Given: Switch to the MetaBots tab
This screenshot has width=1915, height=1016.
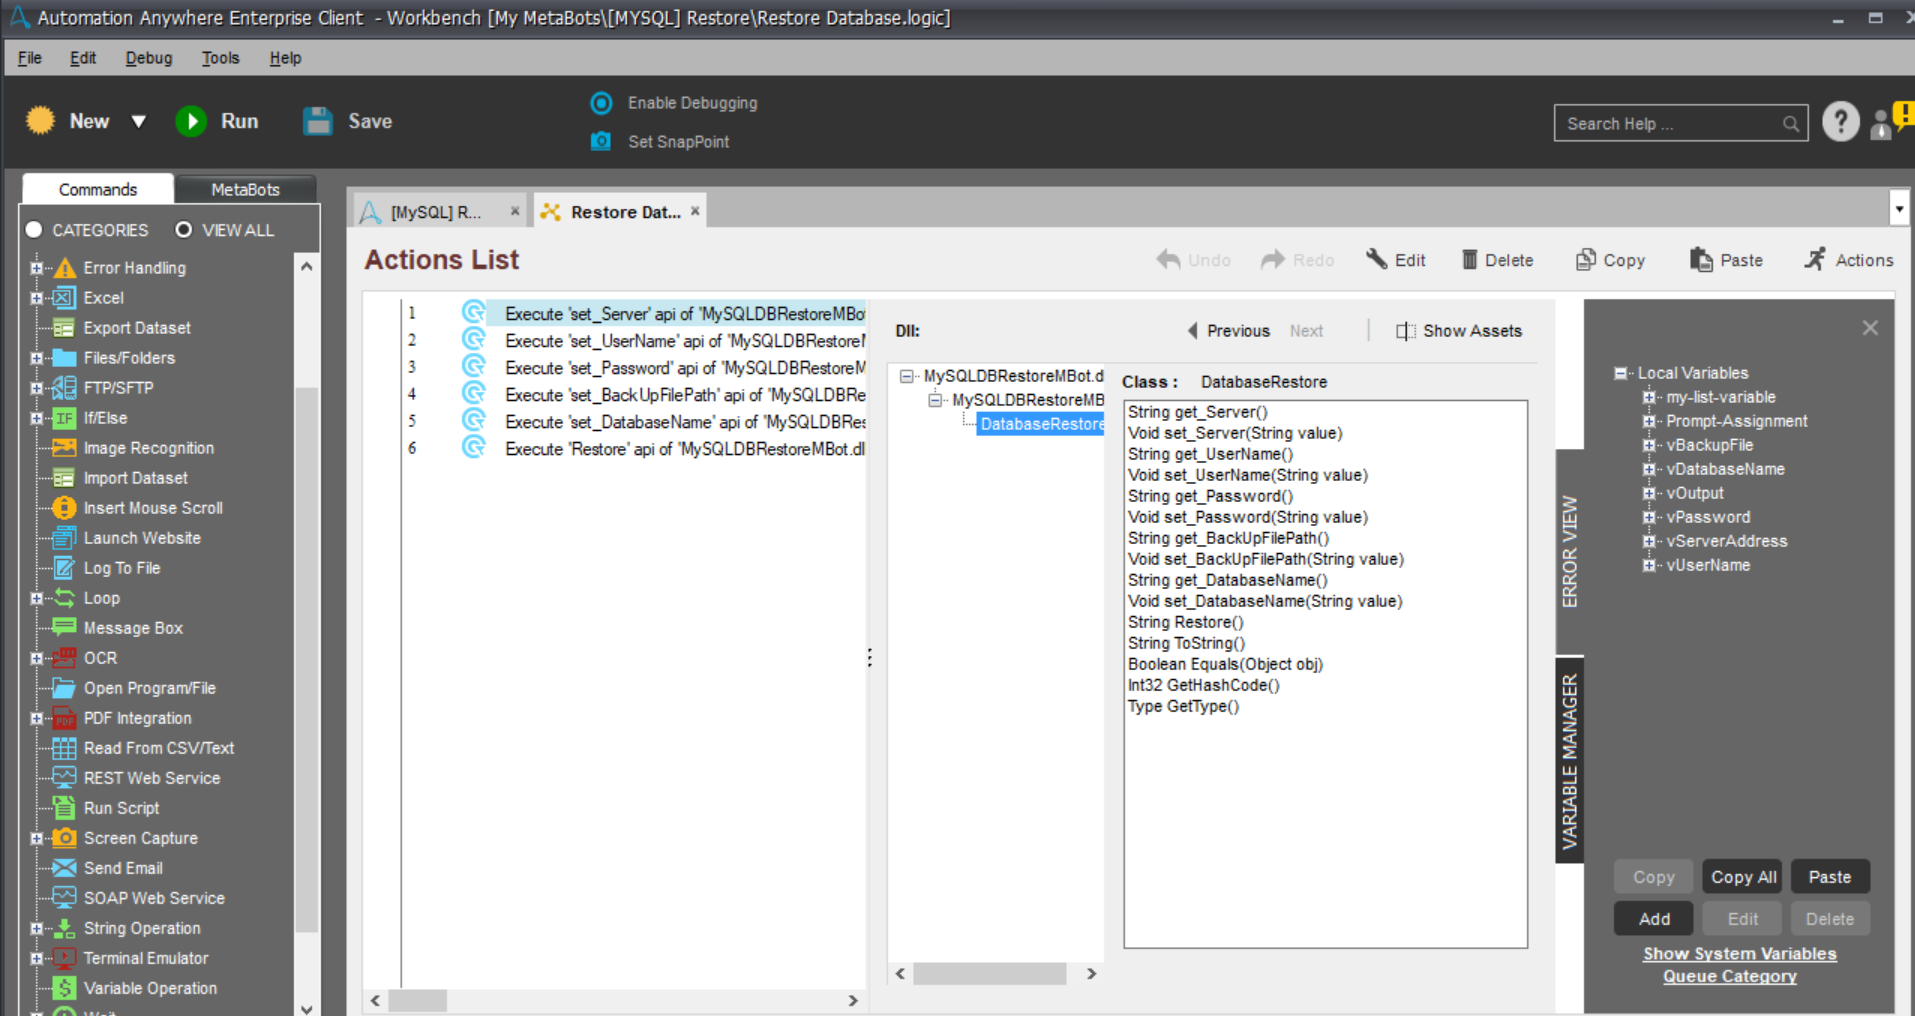Looking at the screenshot, I should [x=245, y=189].
